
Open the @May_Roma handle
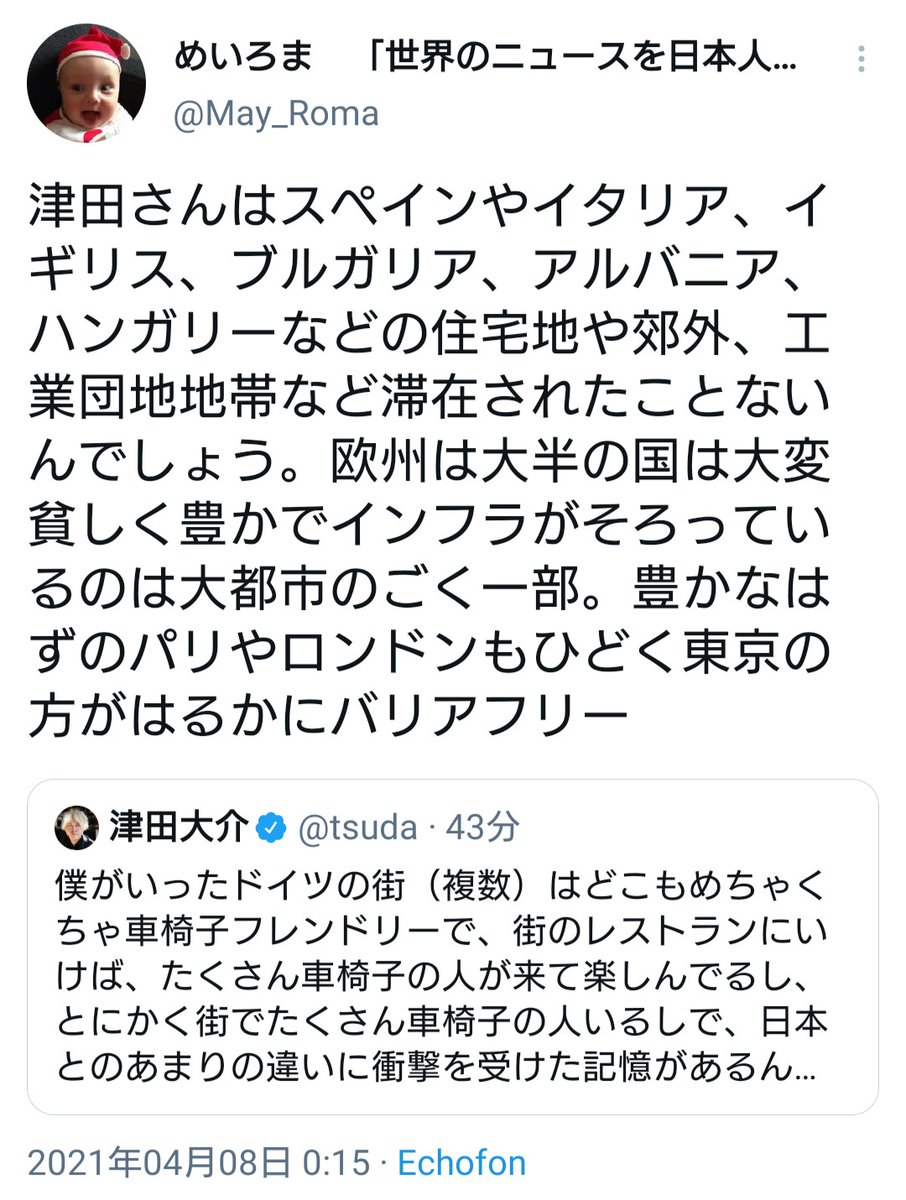(277, 114)
